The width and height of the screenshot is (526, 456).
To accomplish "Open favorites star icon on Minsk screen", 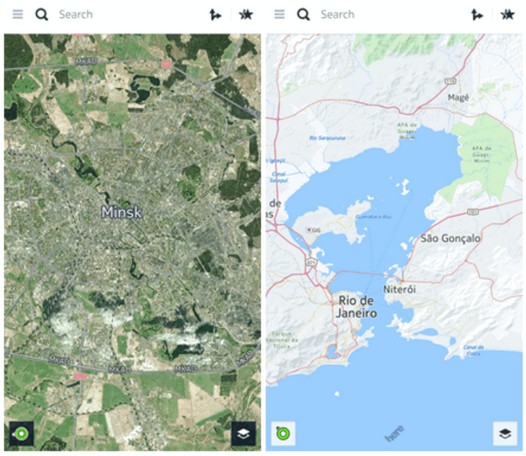I will pos(246,15).
